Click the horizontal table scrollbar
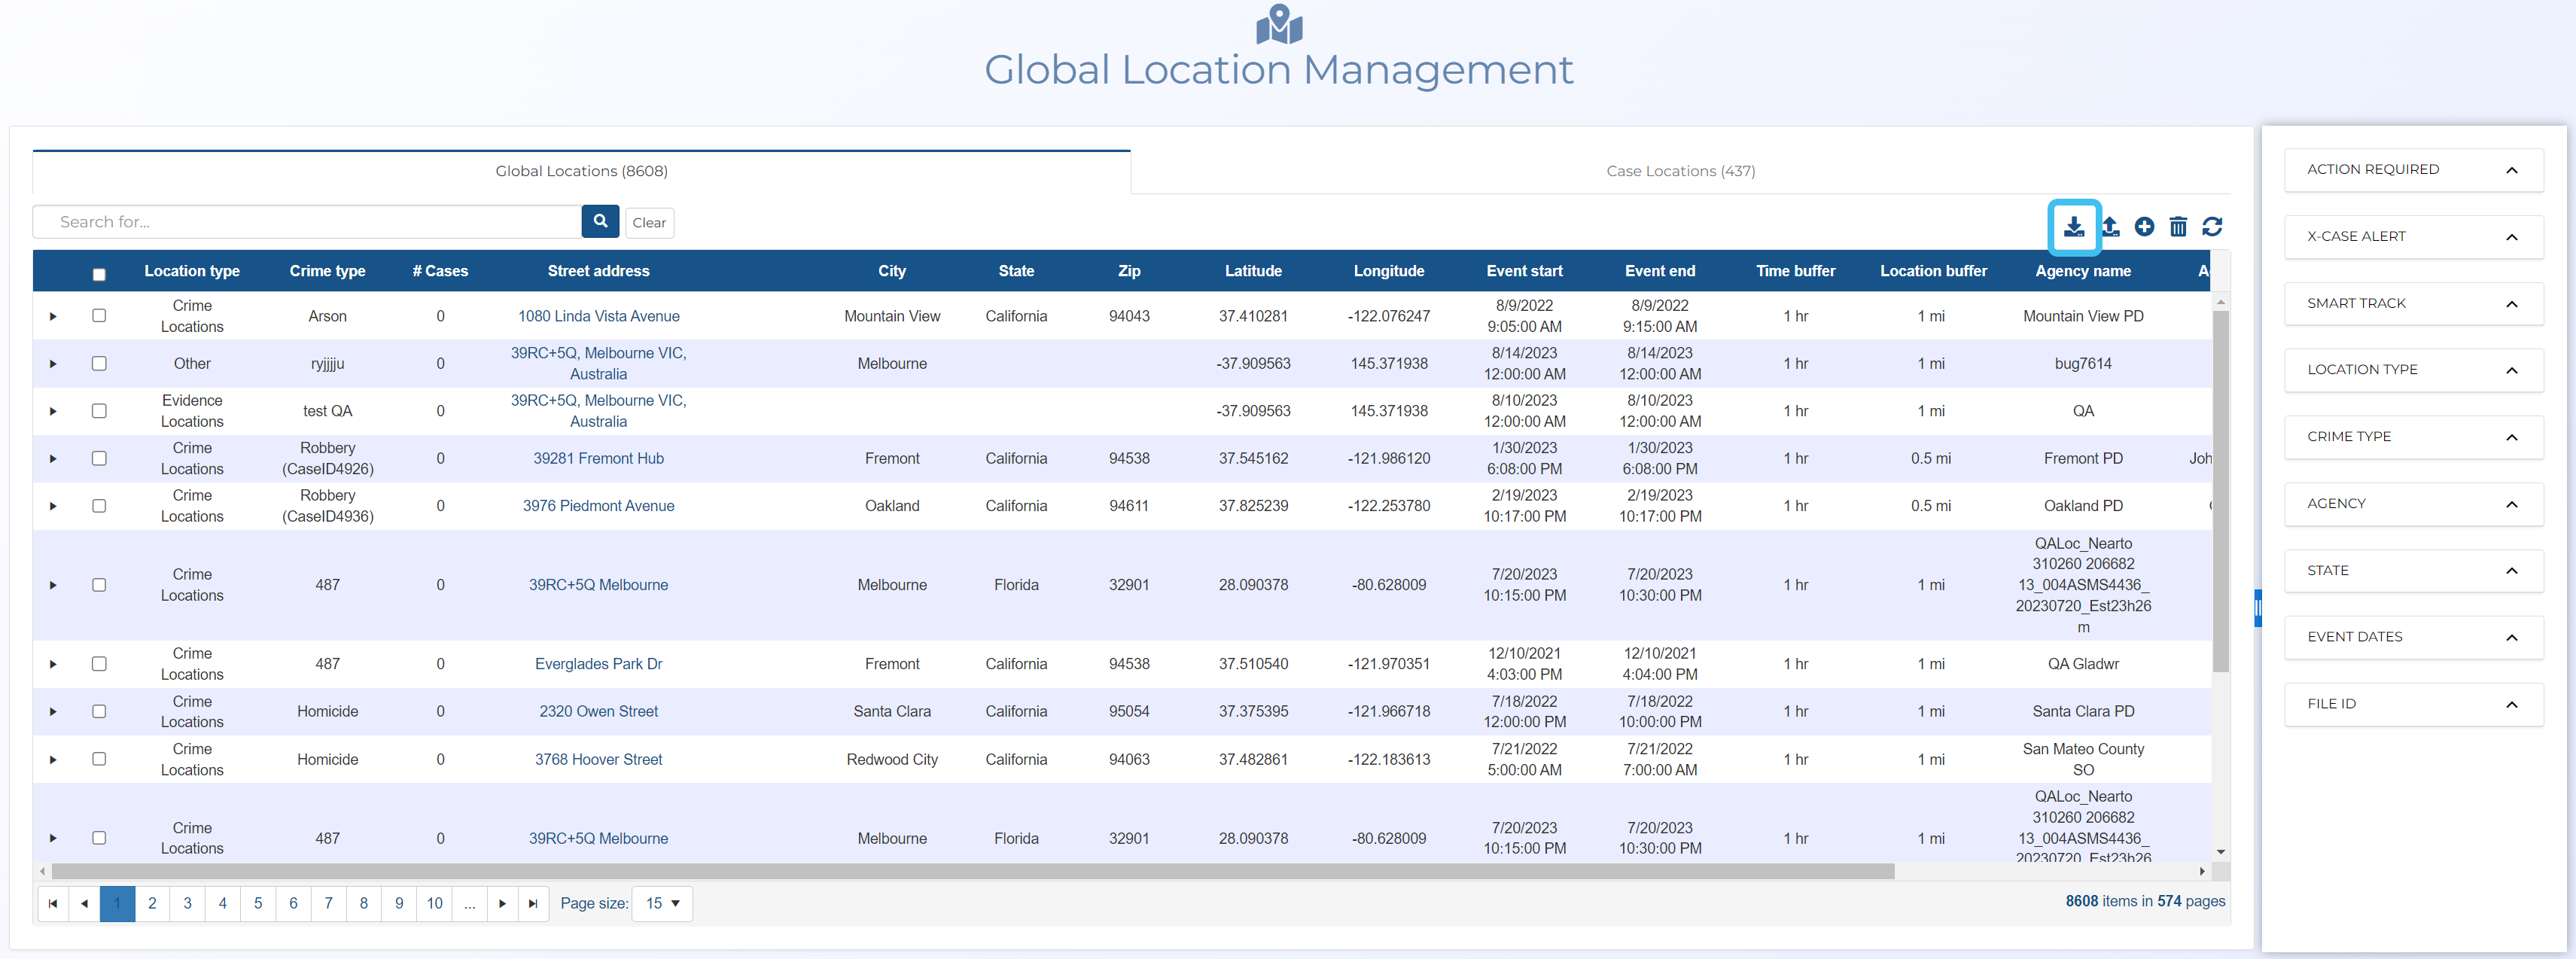 point(972,871)
